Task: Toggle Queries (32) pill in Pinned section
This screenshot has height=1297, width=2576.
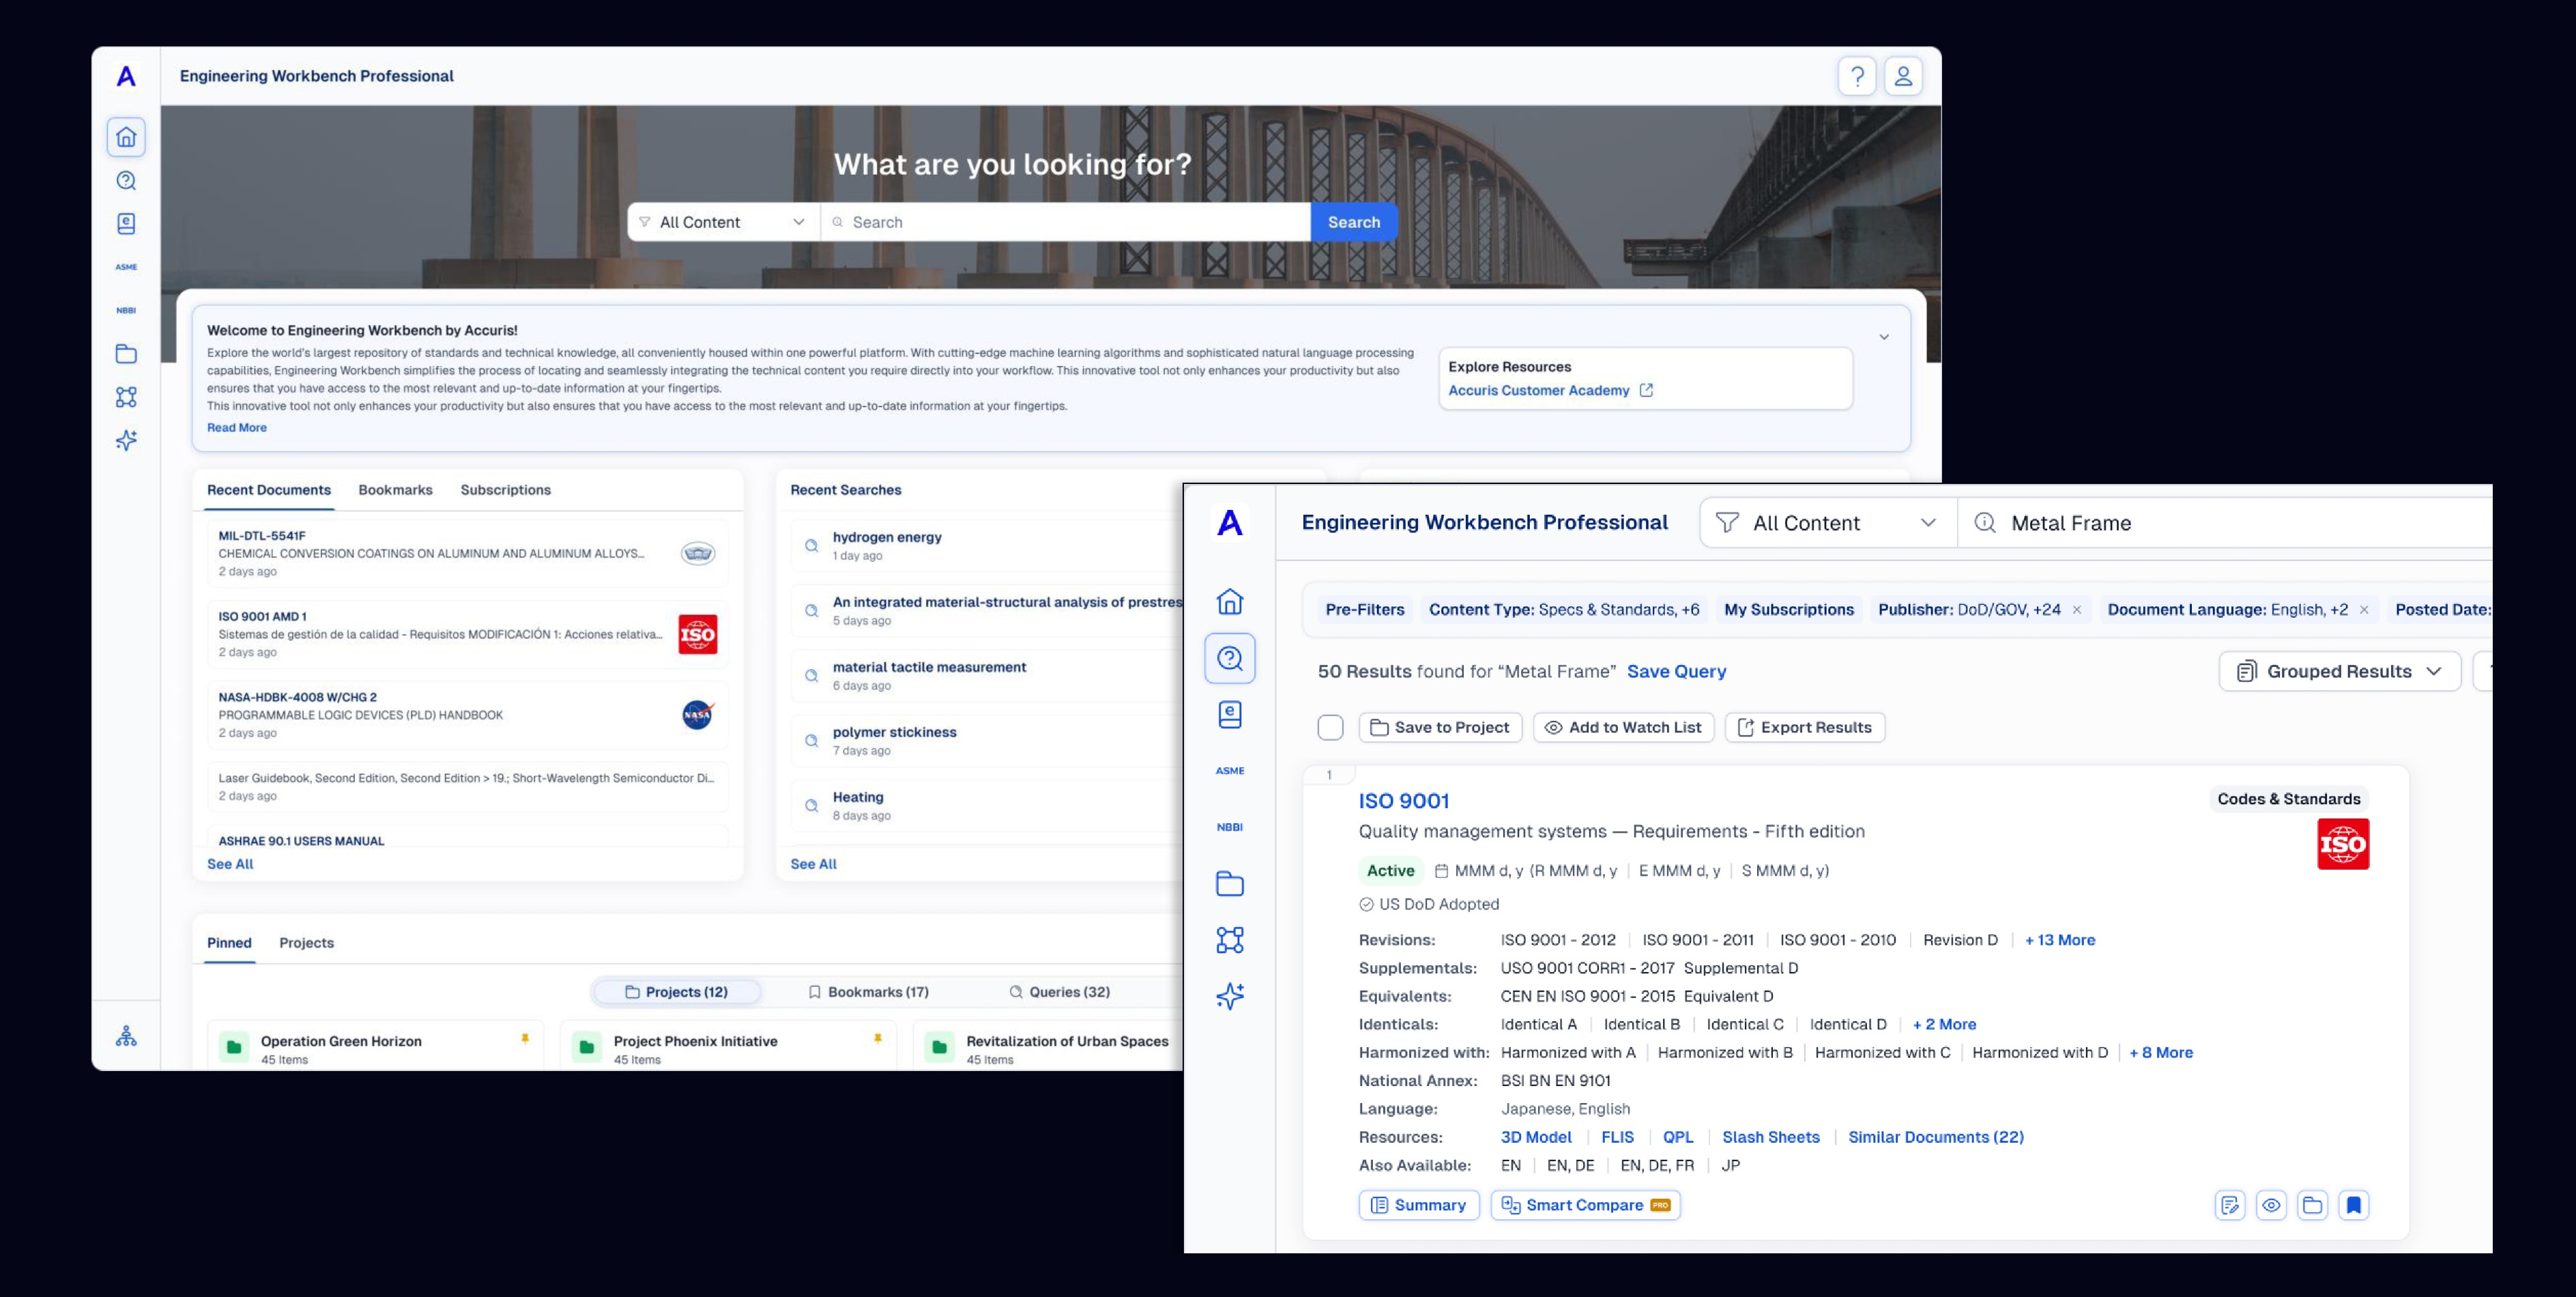Action: pyautogui.click(x=1060, y=992)
